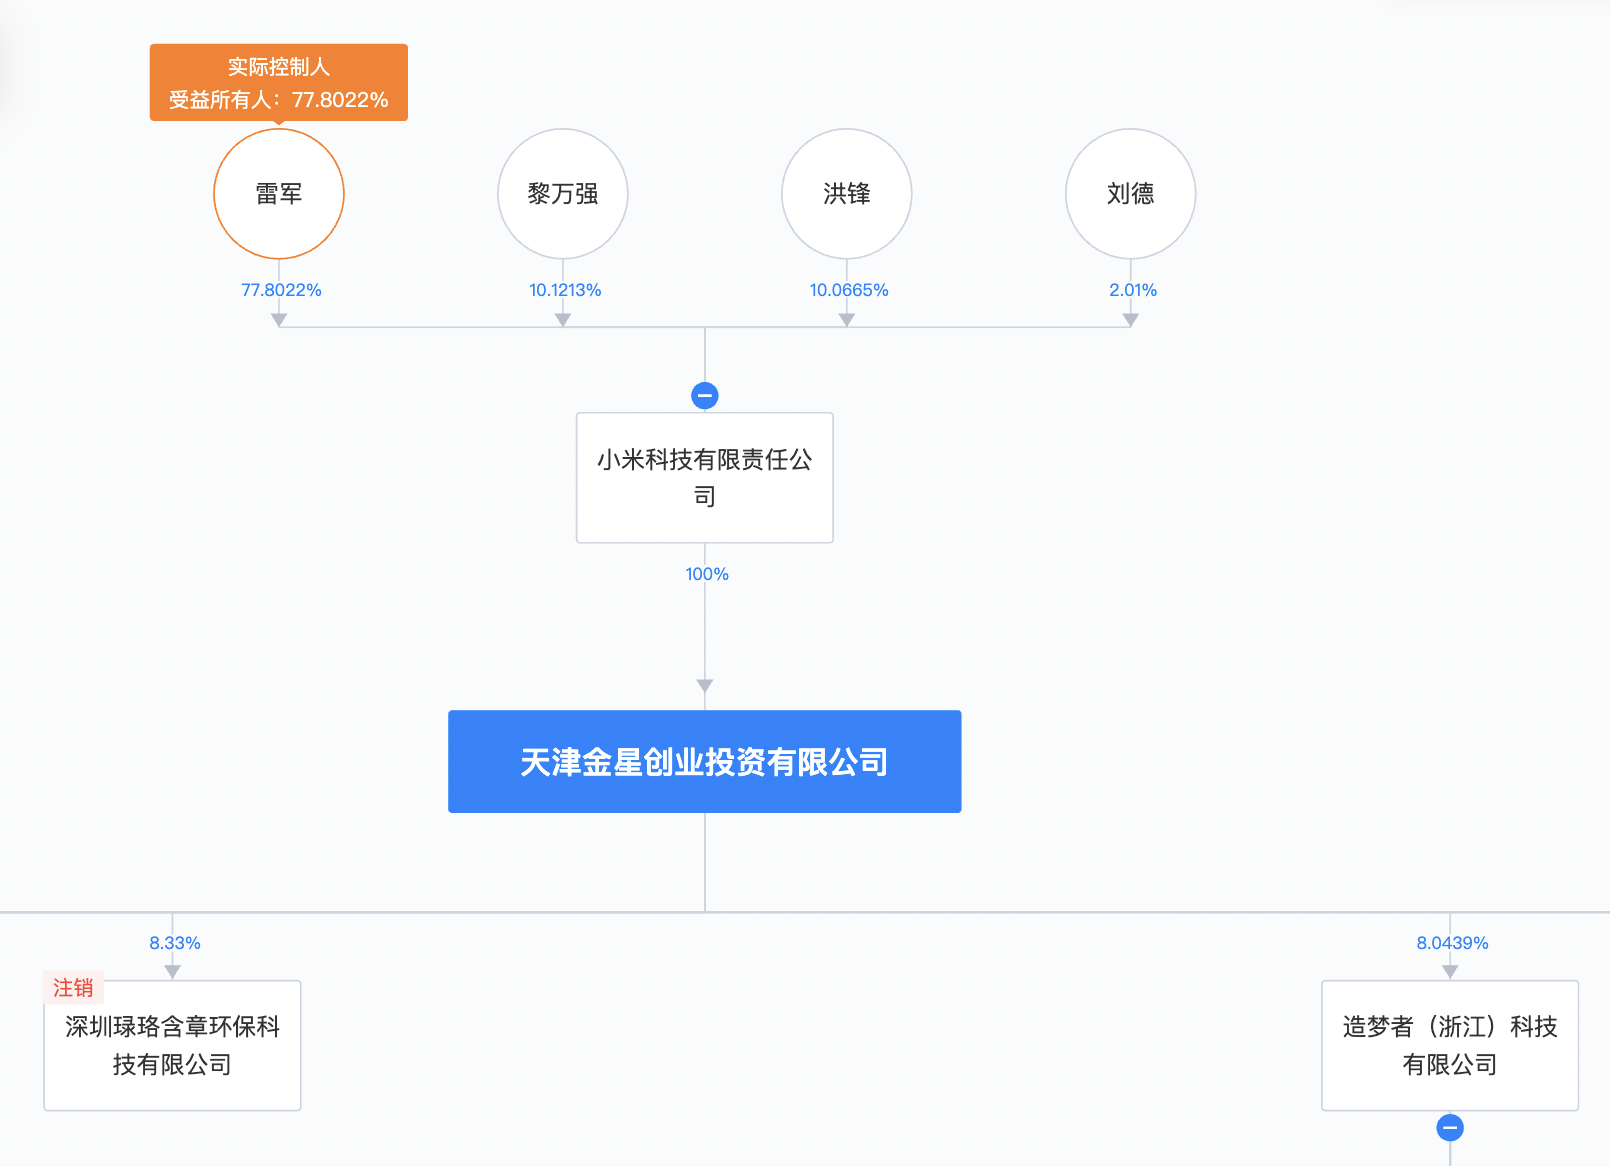
Task: Select the 黎万强 shareholder node
Action: (563, 194)
